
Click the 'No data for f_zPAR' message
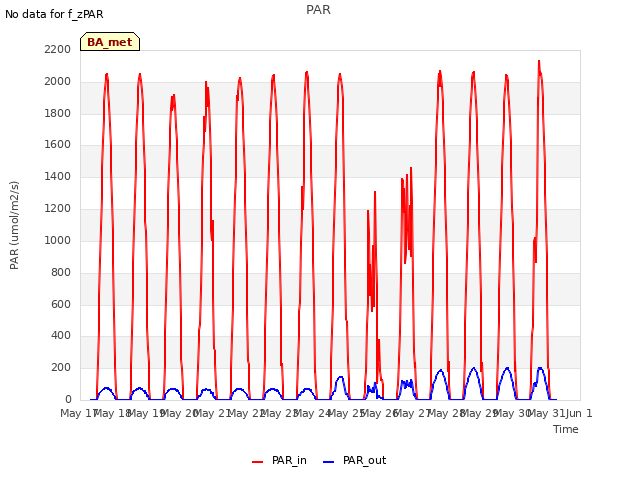[54, 14]
